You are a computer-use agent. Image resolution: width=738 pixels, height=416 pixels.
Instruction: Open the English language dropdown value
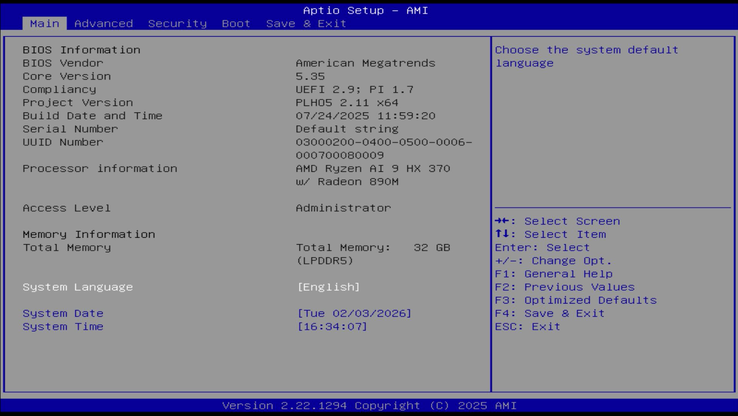[328, 287]
